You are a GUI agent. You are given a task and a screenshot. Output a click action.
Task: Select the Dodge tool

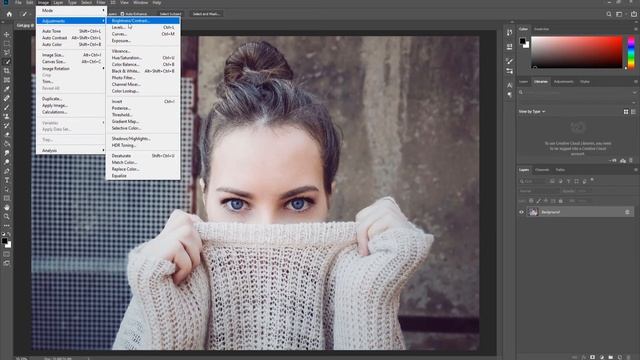pyautogui.click(x=7, y=162)
